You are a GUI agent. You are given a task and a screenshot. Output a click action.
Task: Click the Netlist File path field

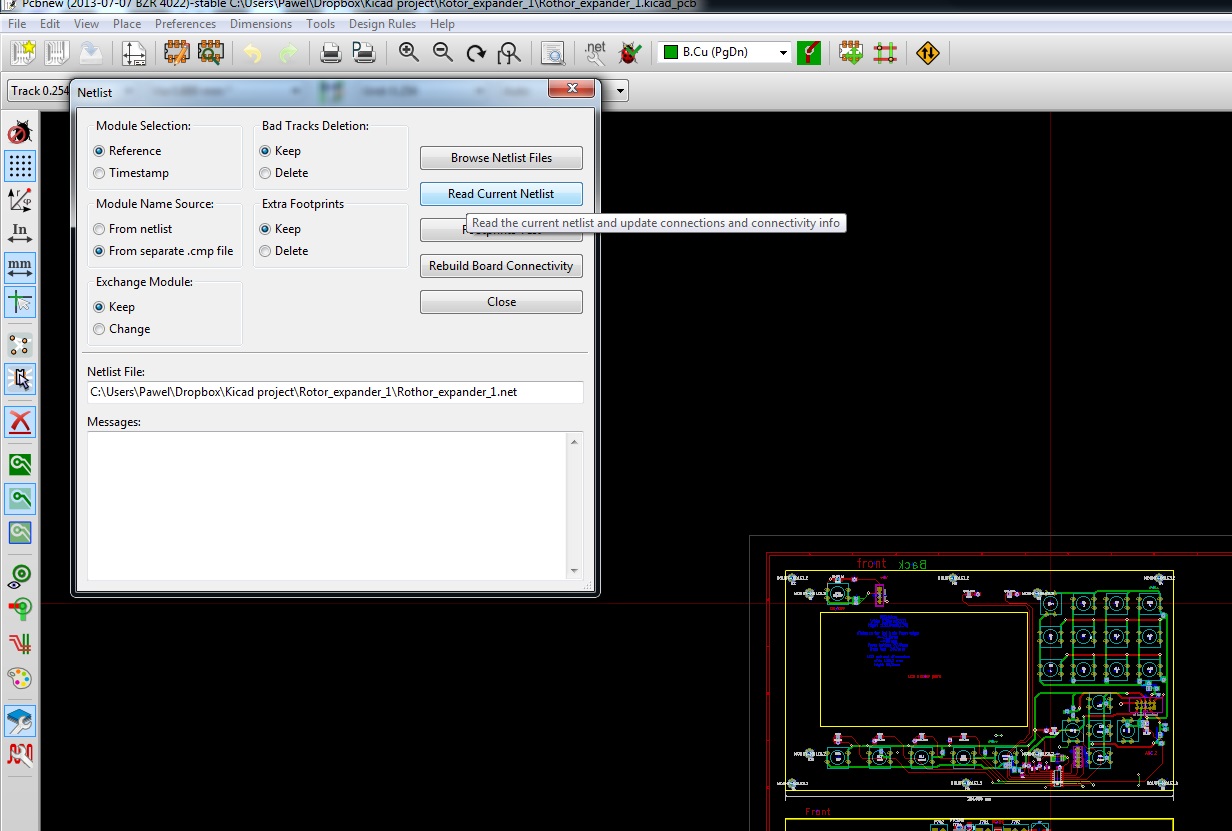coord(334,392)
